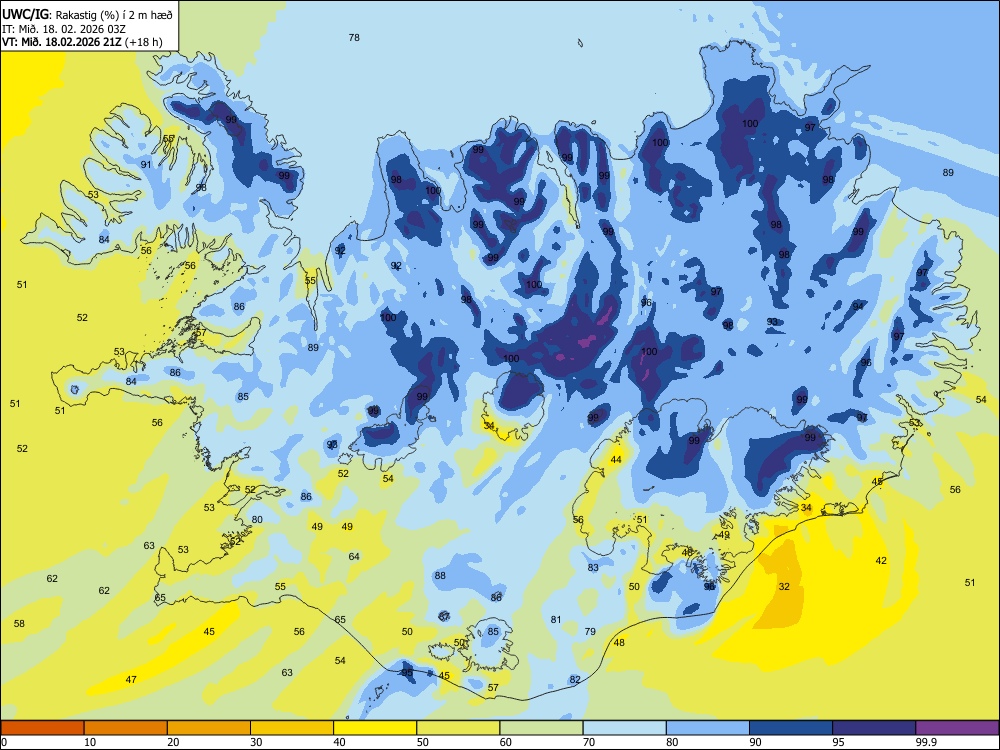Click the 'VT: Mið. 18.02.2026 21Z' valid time line

[x=62, y=43]
